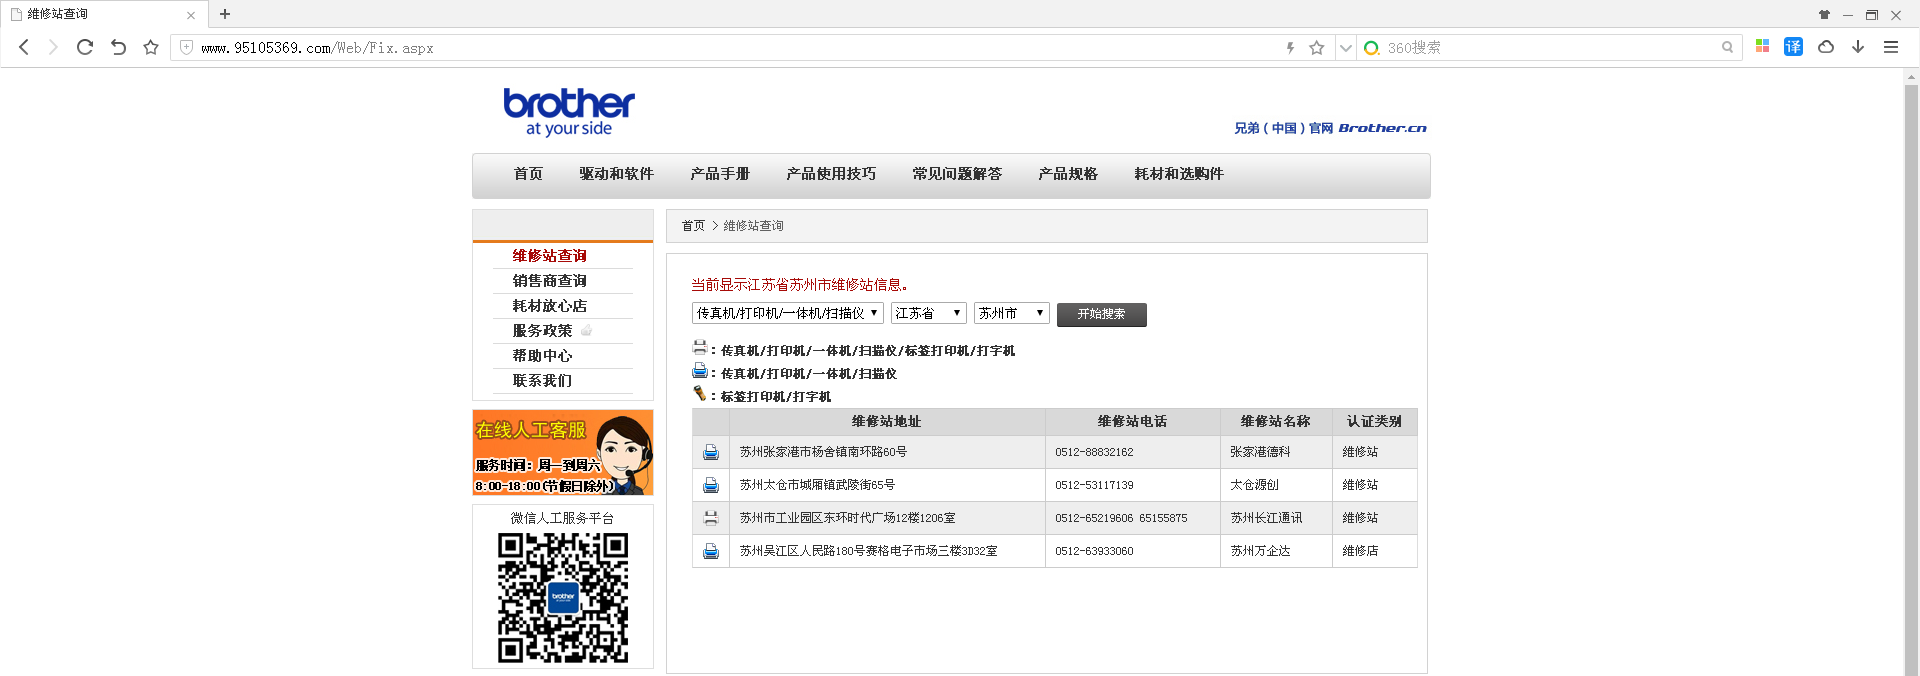
Task: Open the downloads arrow icon
Action: click(x=1858, y=47)
